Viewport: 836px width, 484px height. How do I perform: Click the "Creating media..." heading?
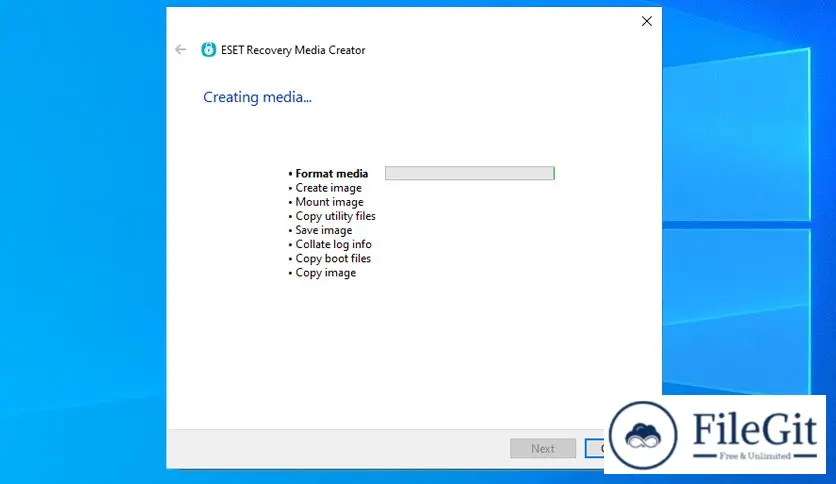pyautogui.click(x=258, y=97)
